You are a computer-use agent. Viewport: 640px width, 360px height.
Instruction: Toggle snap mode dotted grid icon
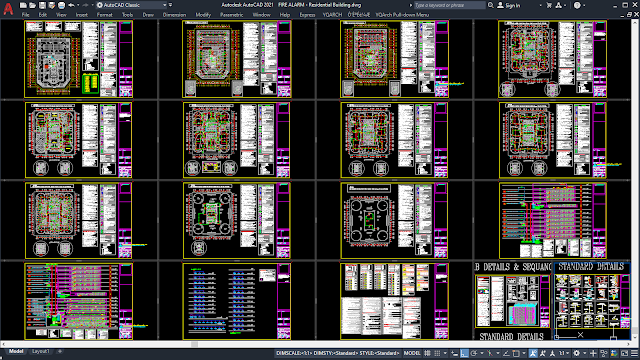[437, 353]
